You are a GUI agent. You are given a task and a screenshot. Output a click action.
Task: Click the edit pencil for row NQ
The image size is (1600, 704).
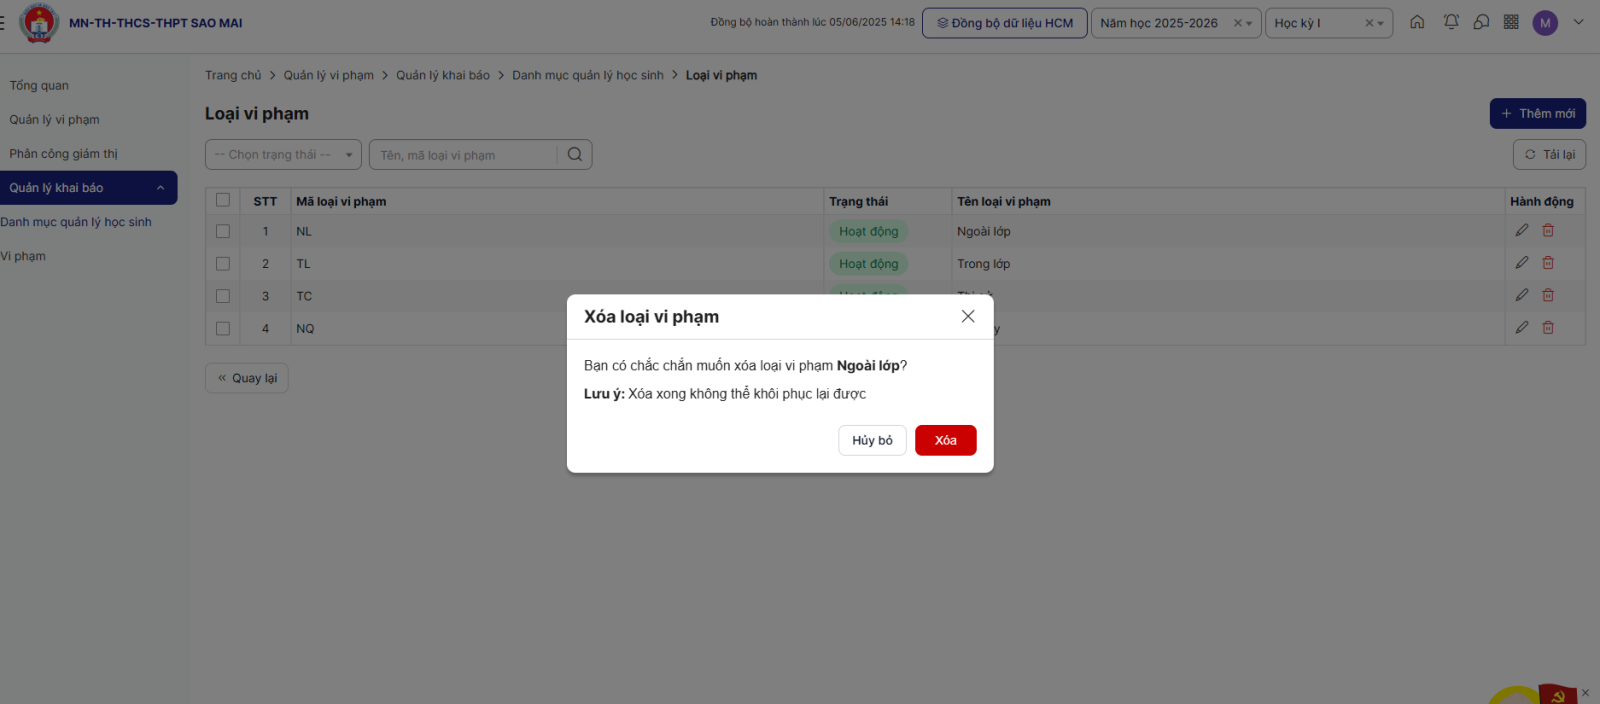(x=1521, y=328)
